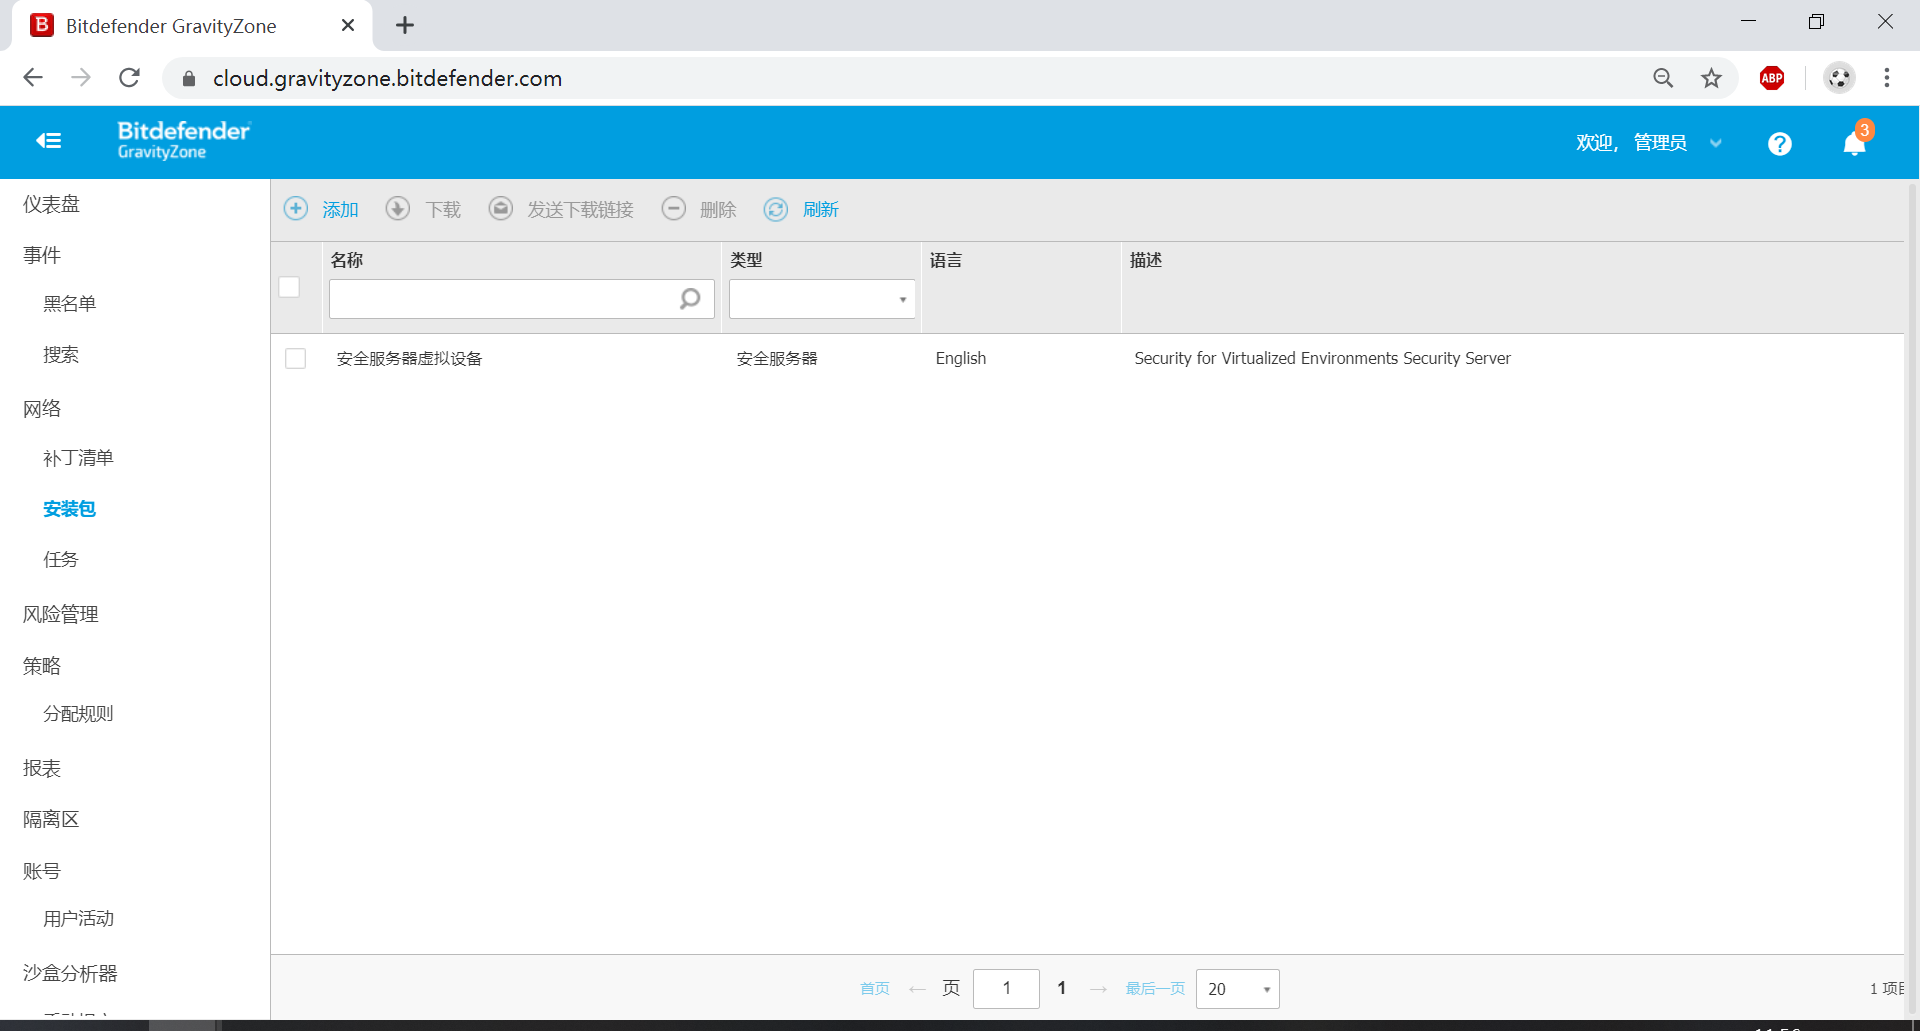Click the next page arrow in pagination
The image size is (1920, 1031).
(1099, 989)
